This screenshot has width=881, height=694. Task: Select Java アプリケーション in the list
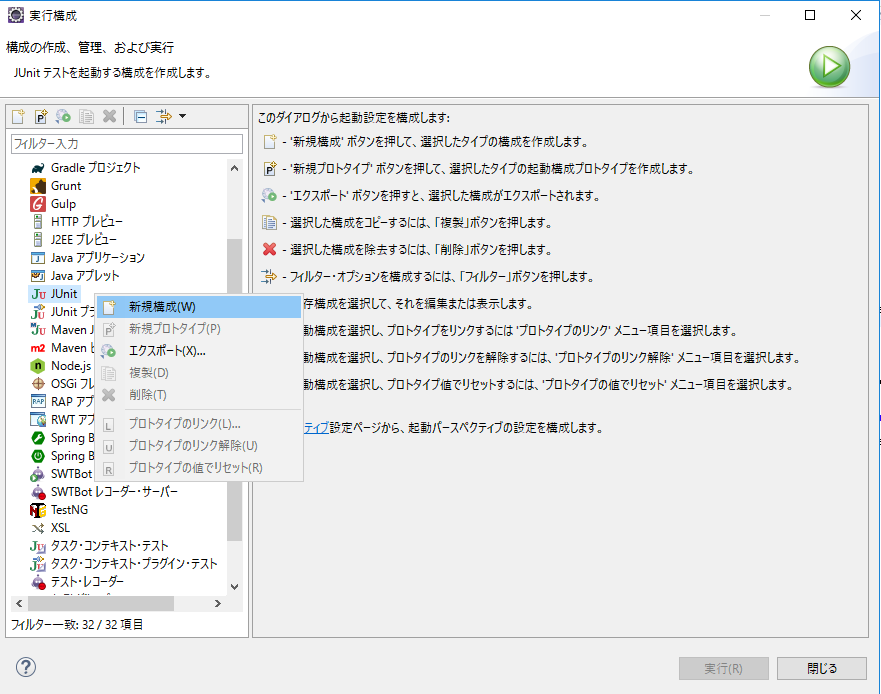(x=97, y=258)
